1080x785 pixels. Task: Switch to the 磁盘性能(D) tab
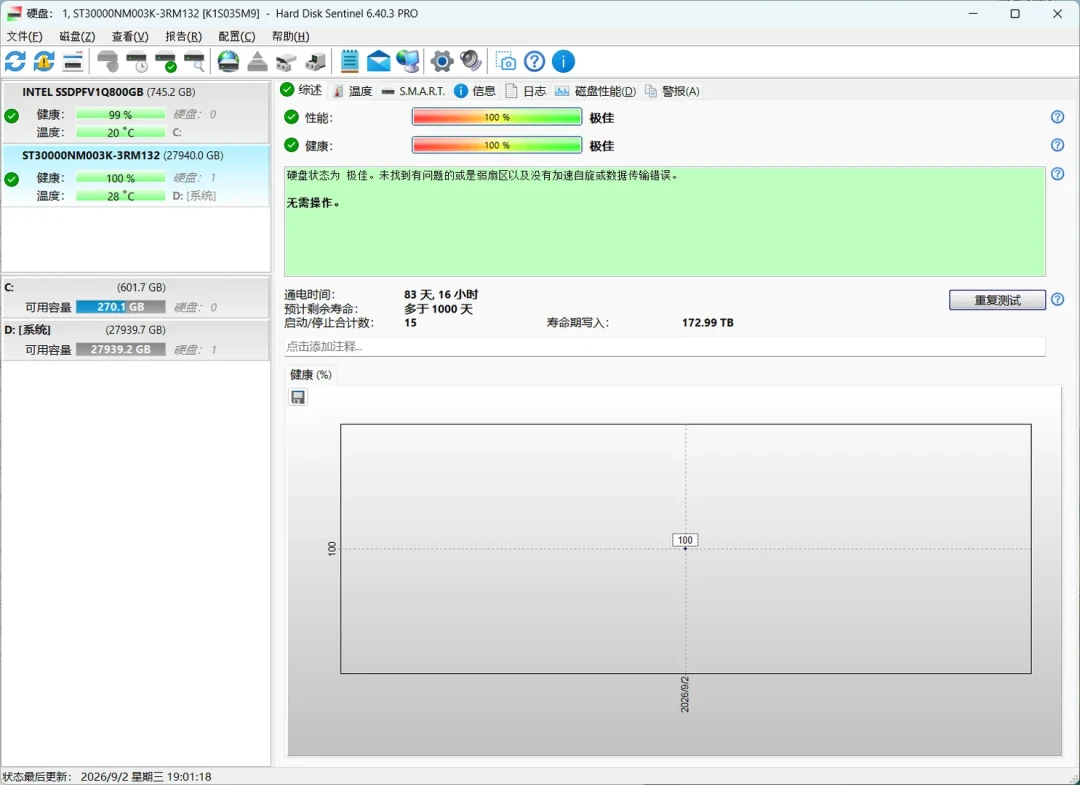[596, 91]
